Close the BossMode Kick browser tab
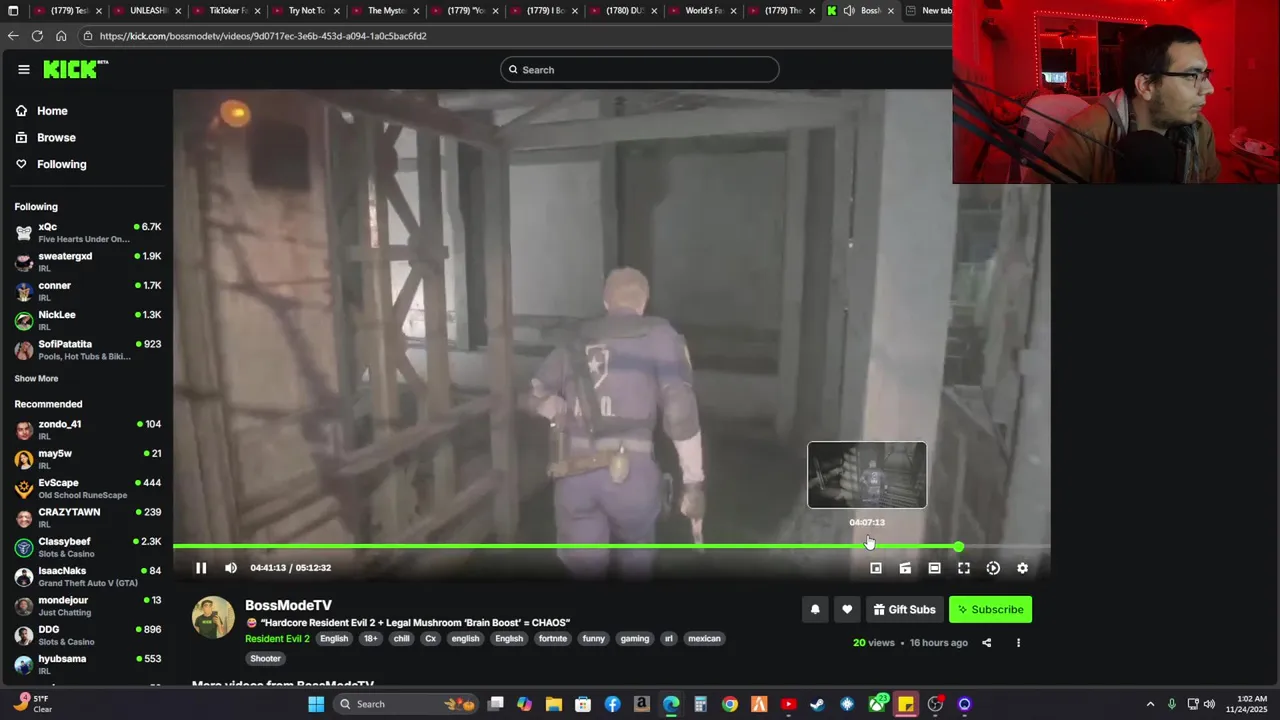Image resolution: width=1280 pixels, height=720 pixels. pyautogui.click(x=891, y=11)
